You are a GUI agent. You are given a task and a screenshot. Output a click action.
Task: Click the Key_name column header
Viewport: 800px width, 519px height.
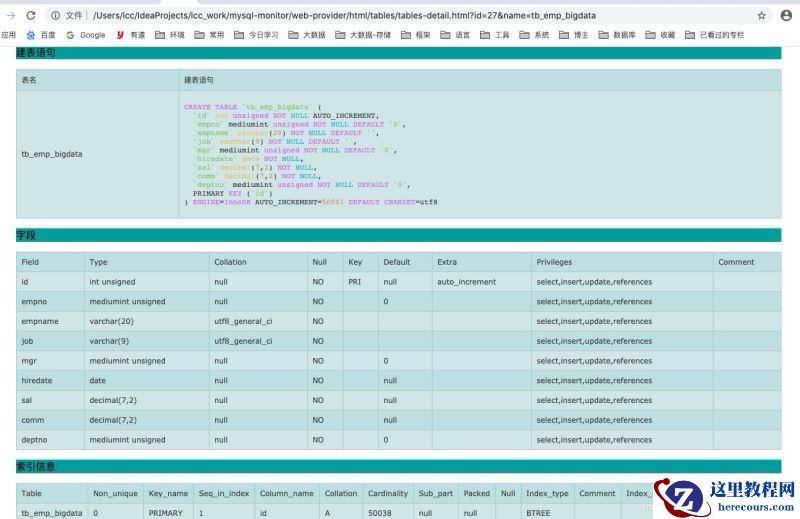click(x=168, y=493)
